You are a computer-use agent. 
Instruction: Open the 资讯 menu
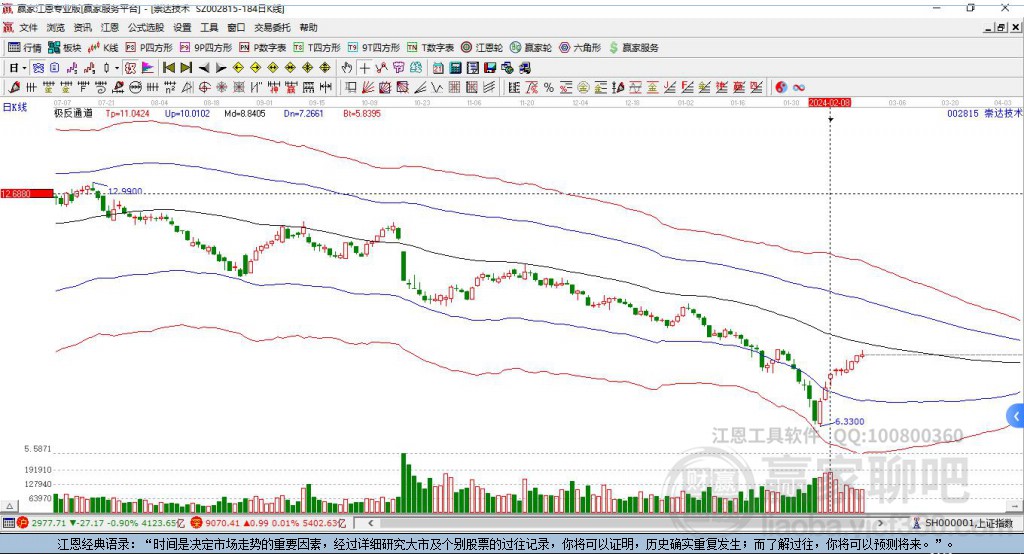pos(82,27)
